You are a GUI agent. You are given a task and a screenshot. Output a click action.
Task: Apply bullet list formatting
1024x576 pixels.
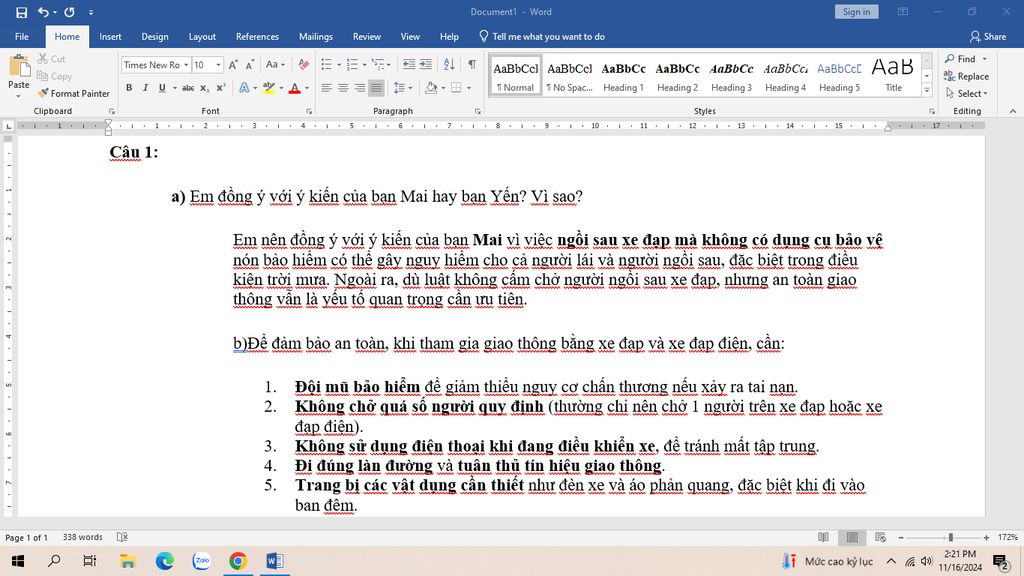click(x=327, y=65)
